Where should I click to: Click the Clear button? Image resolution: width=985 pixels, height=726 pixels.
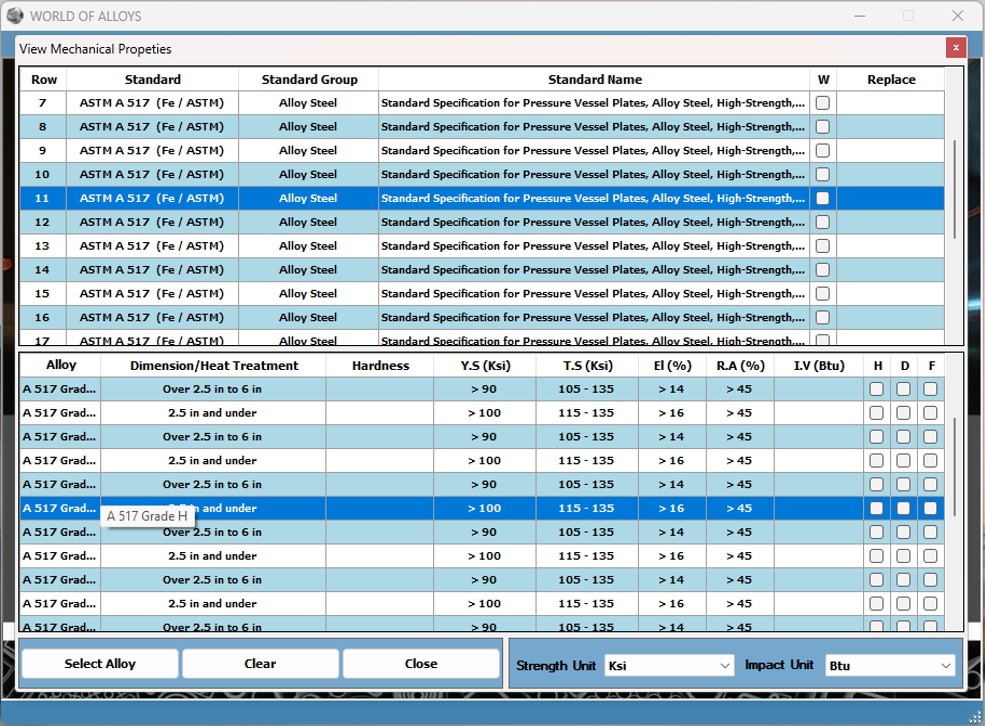pyautogui.click(x=260, y=664)
